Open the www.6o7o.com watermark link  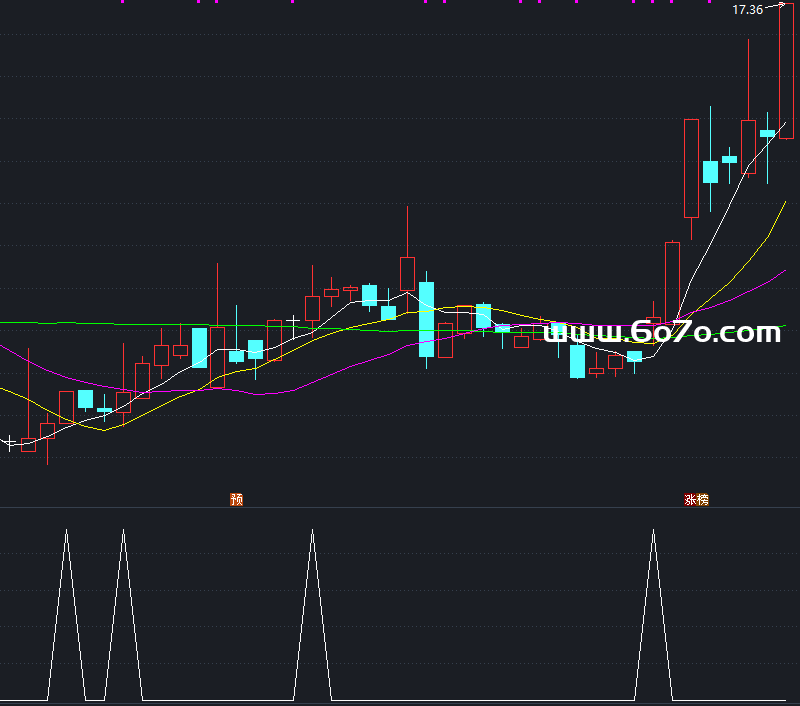661,333
